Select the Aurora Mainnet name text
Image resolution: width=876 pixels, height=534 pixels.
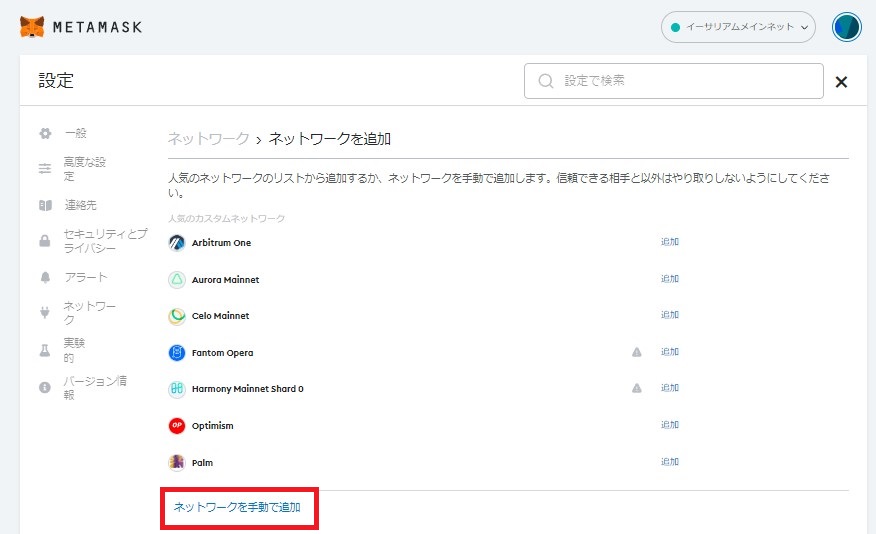click(x=225, y=280)
